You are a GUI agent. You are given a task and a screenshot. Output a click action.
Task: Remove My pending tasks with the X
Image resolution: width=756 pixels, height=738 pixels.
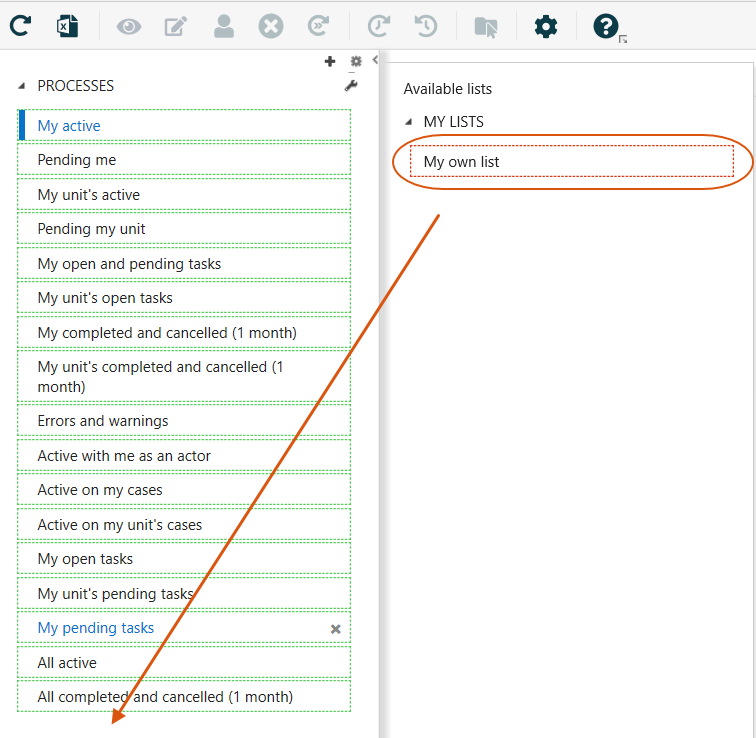click(336, 629)
